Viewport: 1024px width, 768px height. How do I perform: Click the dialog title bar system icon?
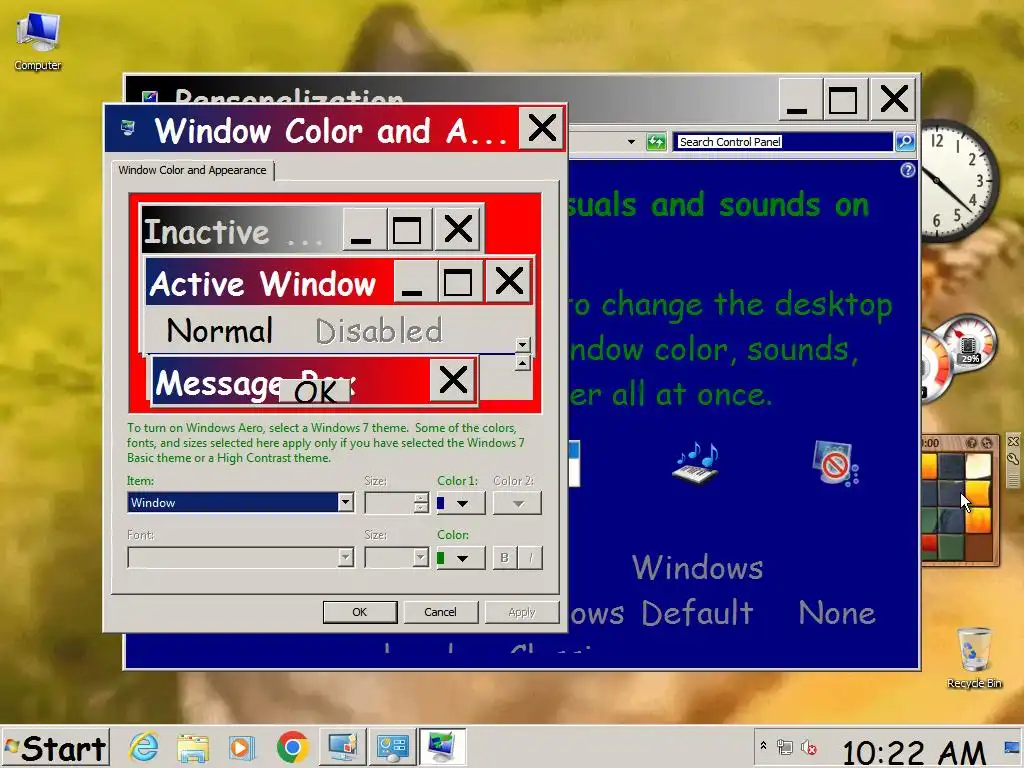(x=129, y=127)
